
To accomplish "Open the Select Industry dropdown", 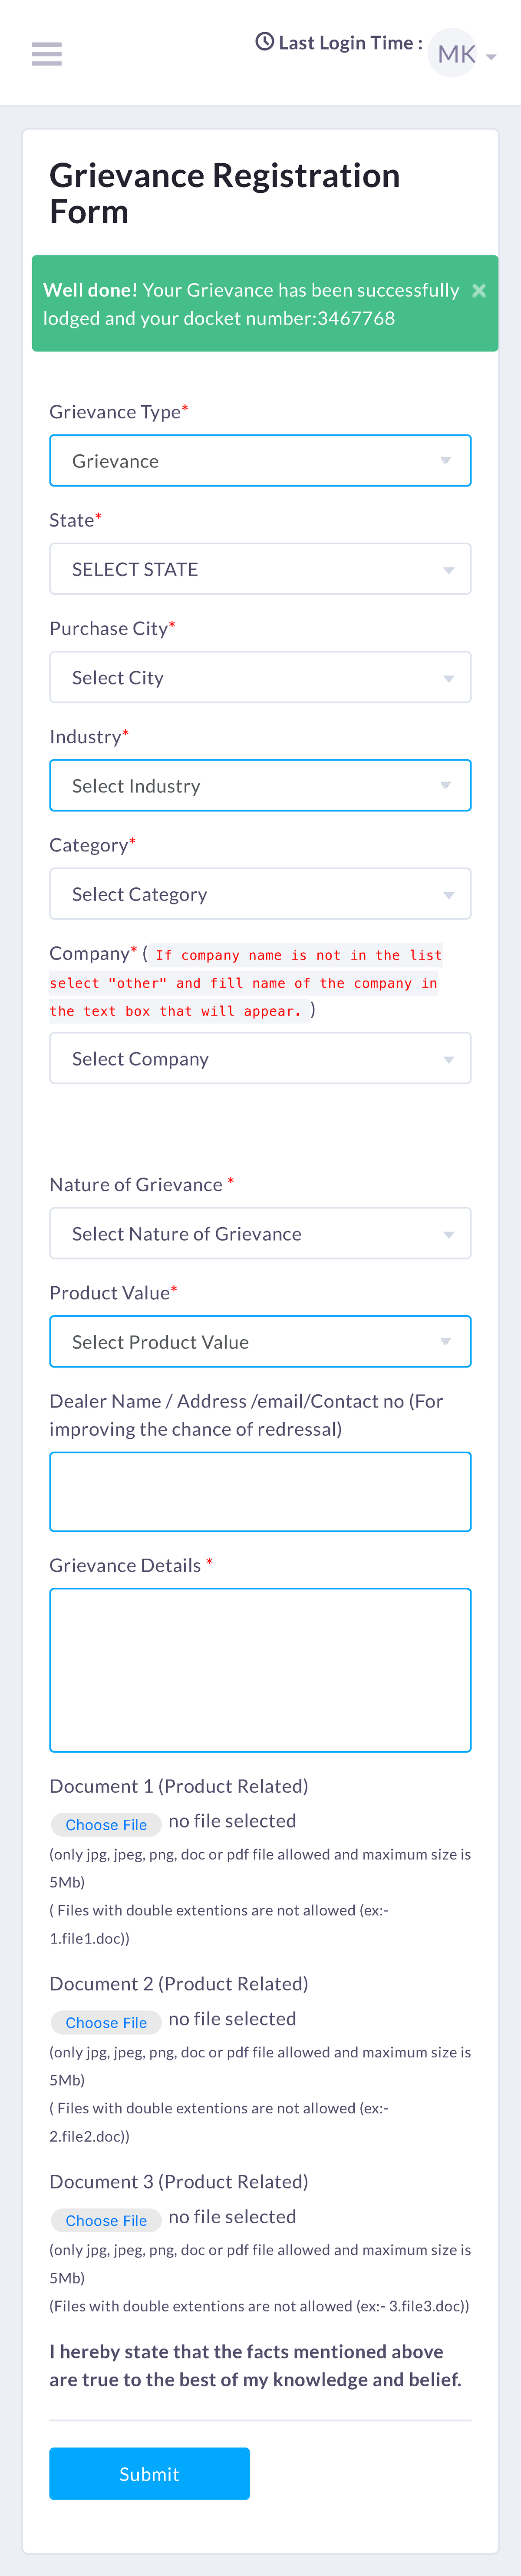I will 260,785.
